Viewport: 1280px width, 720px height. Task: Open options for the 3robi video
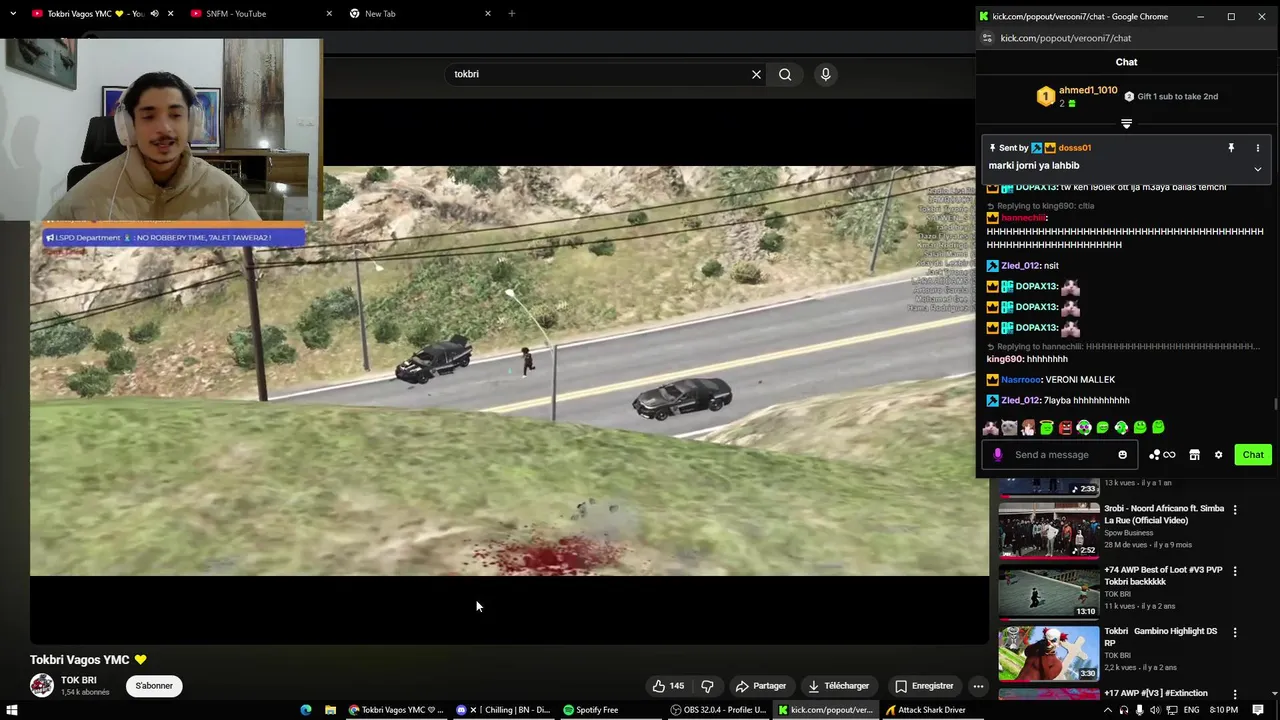tap(1235, 510)
